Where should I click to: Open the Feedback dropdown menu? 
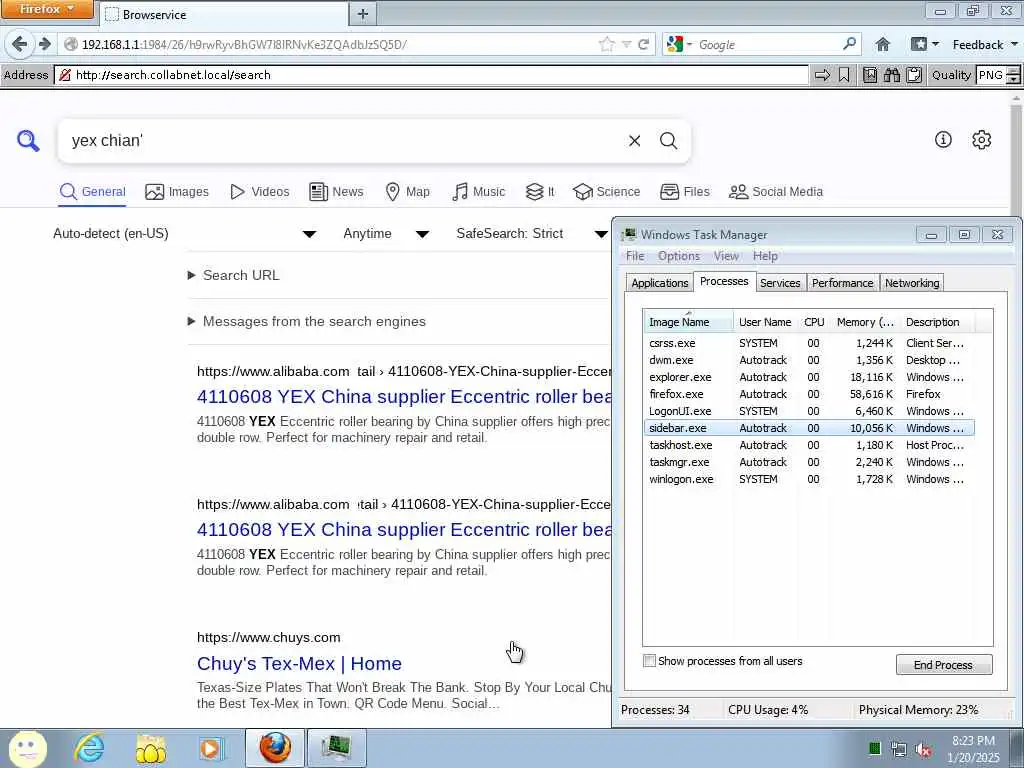[985, 44]
